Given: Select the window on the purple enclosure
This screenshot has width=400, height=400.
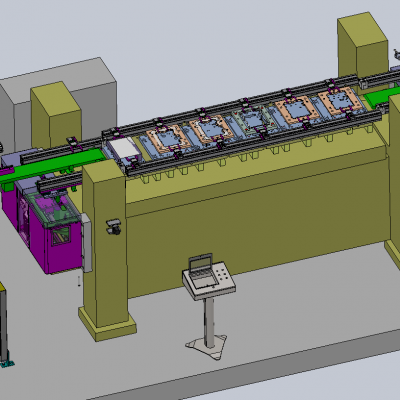Looking at the screenshot, I should pos(60,236).
